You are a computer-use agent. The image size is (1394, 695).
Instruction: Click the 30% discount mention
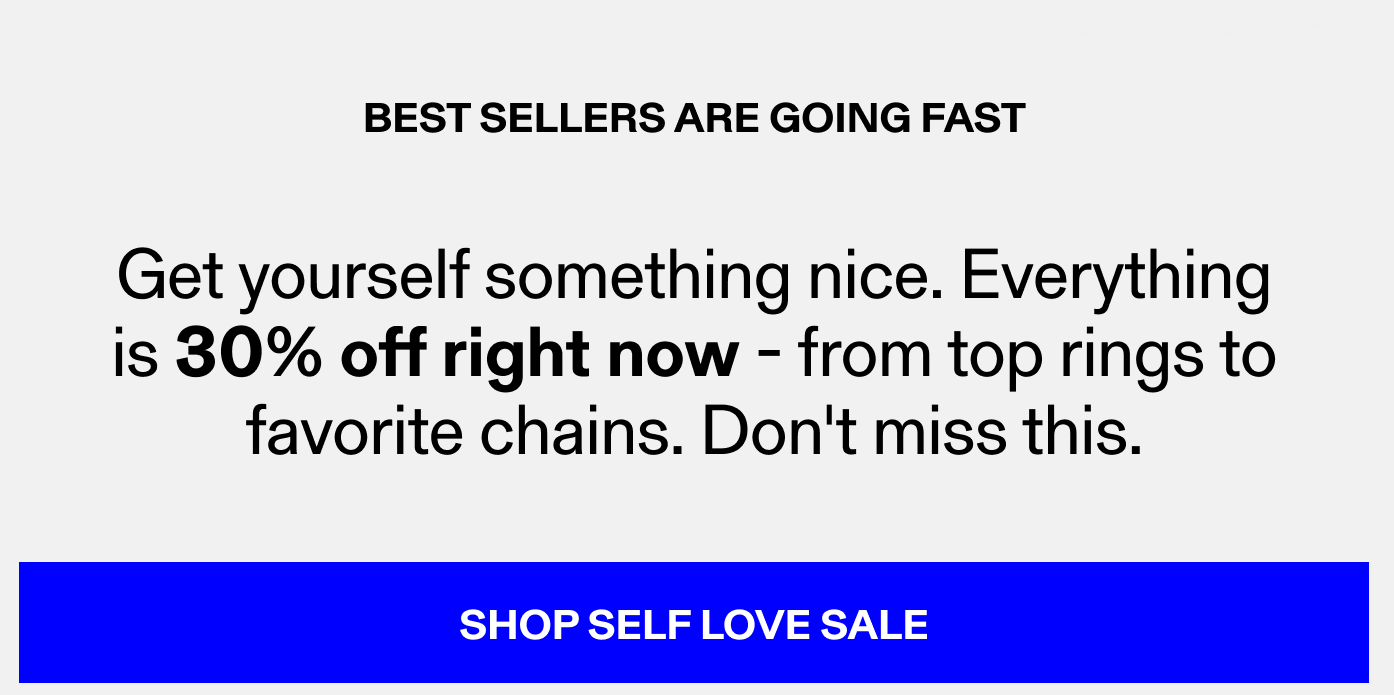click(250, 352)
